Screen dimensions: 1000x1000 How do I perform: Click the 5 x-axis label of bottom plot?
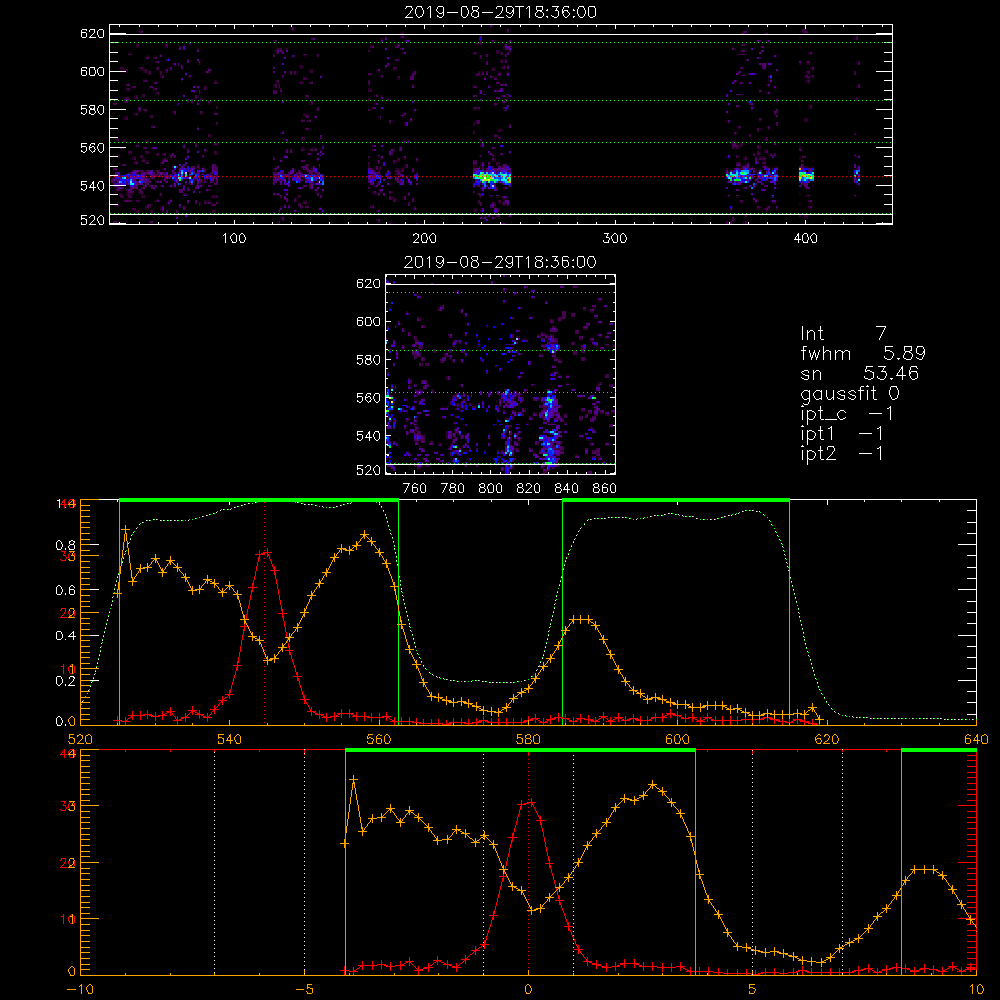pos(753,989)
